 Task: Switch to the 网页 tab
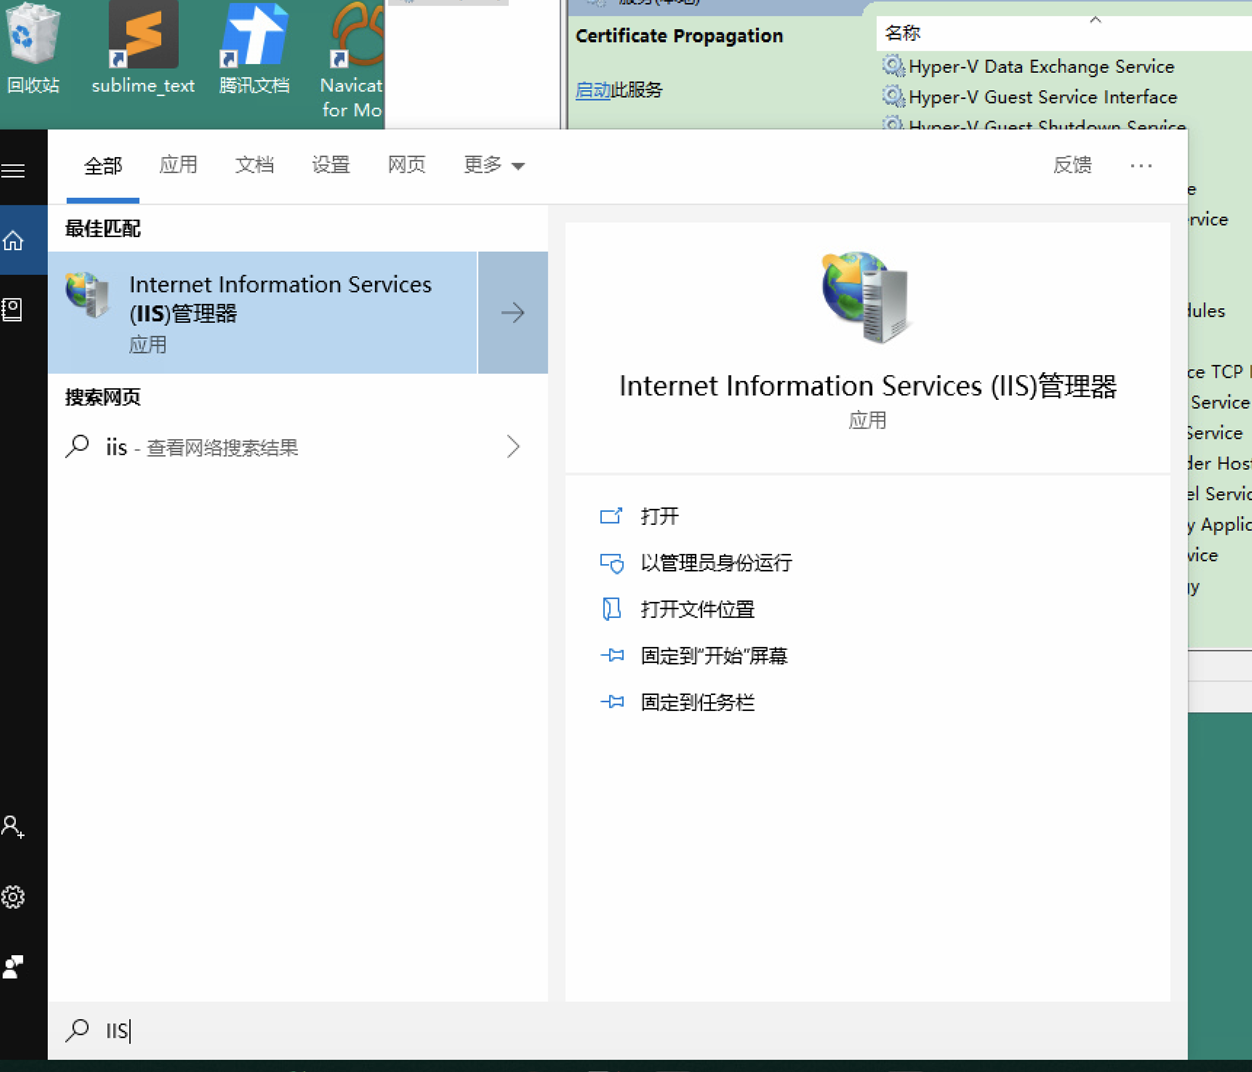(406, 165)
